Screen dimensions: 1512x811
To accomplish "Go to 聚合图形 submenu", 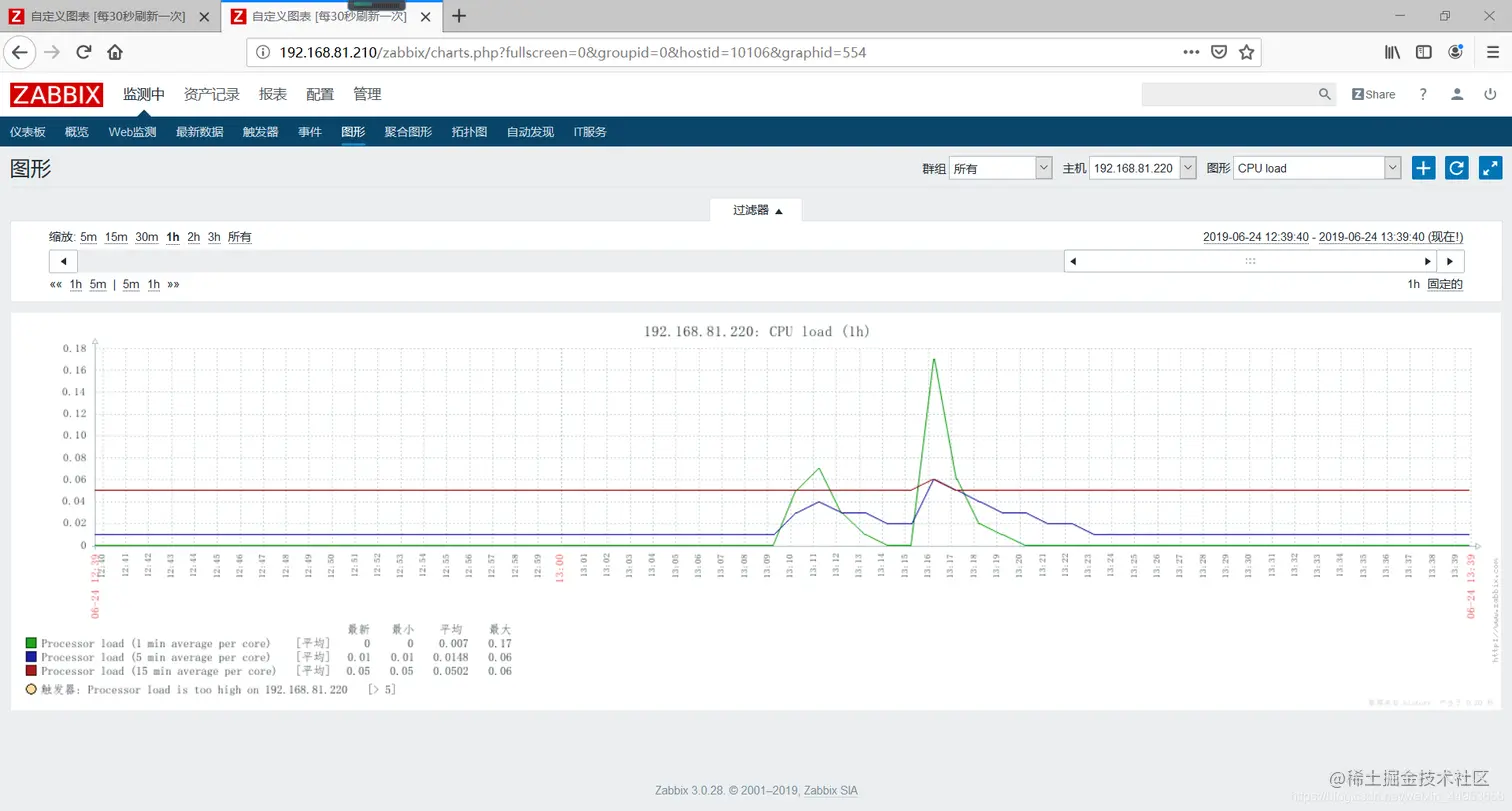I will [x=408, y=132].
